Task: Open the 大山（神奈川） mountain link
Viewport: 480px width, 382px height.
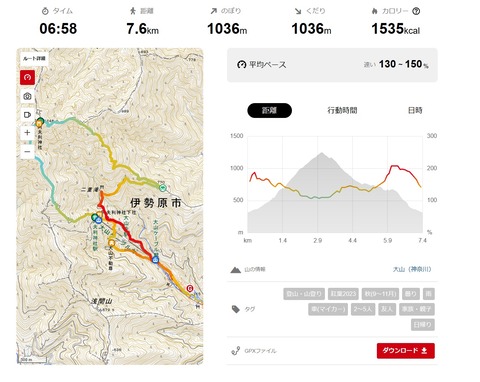Action: coord(412,269)
